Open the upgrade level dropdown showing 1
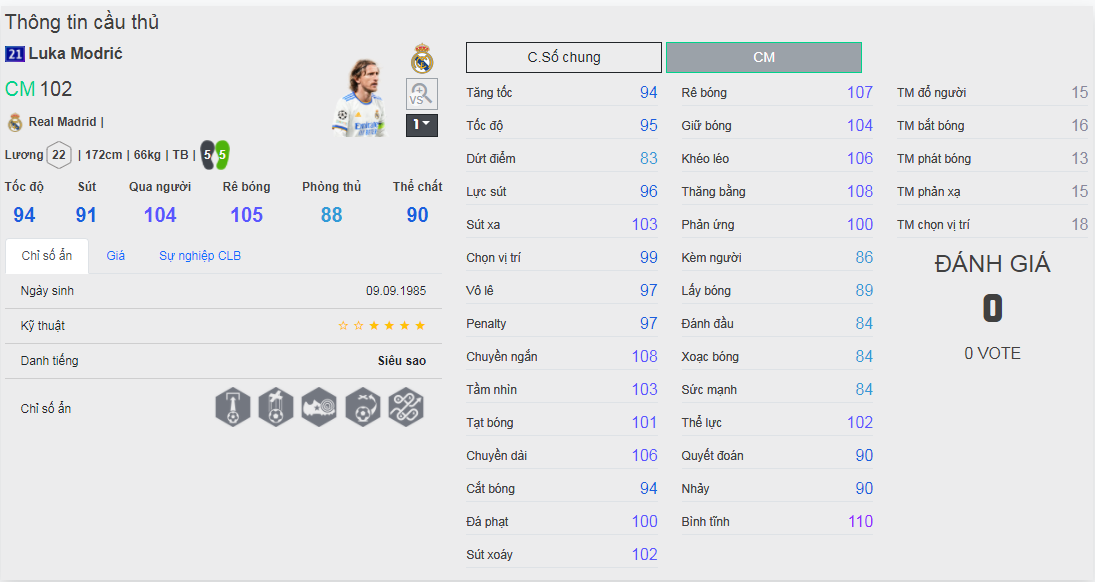 pyautogui.click(x=421, y=125)
